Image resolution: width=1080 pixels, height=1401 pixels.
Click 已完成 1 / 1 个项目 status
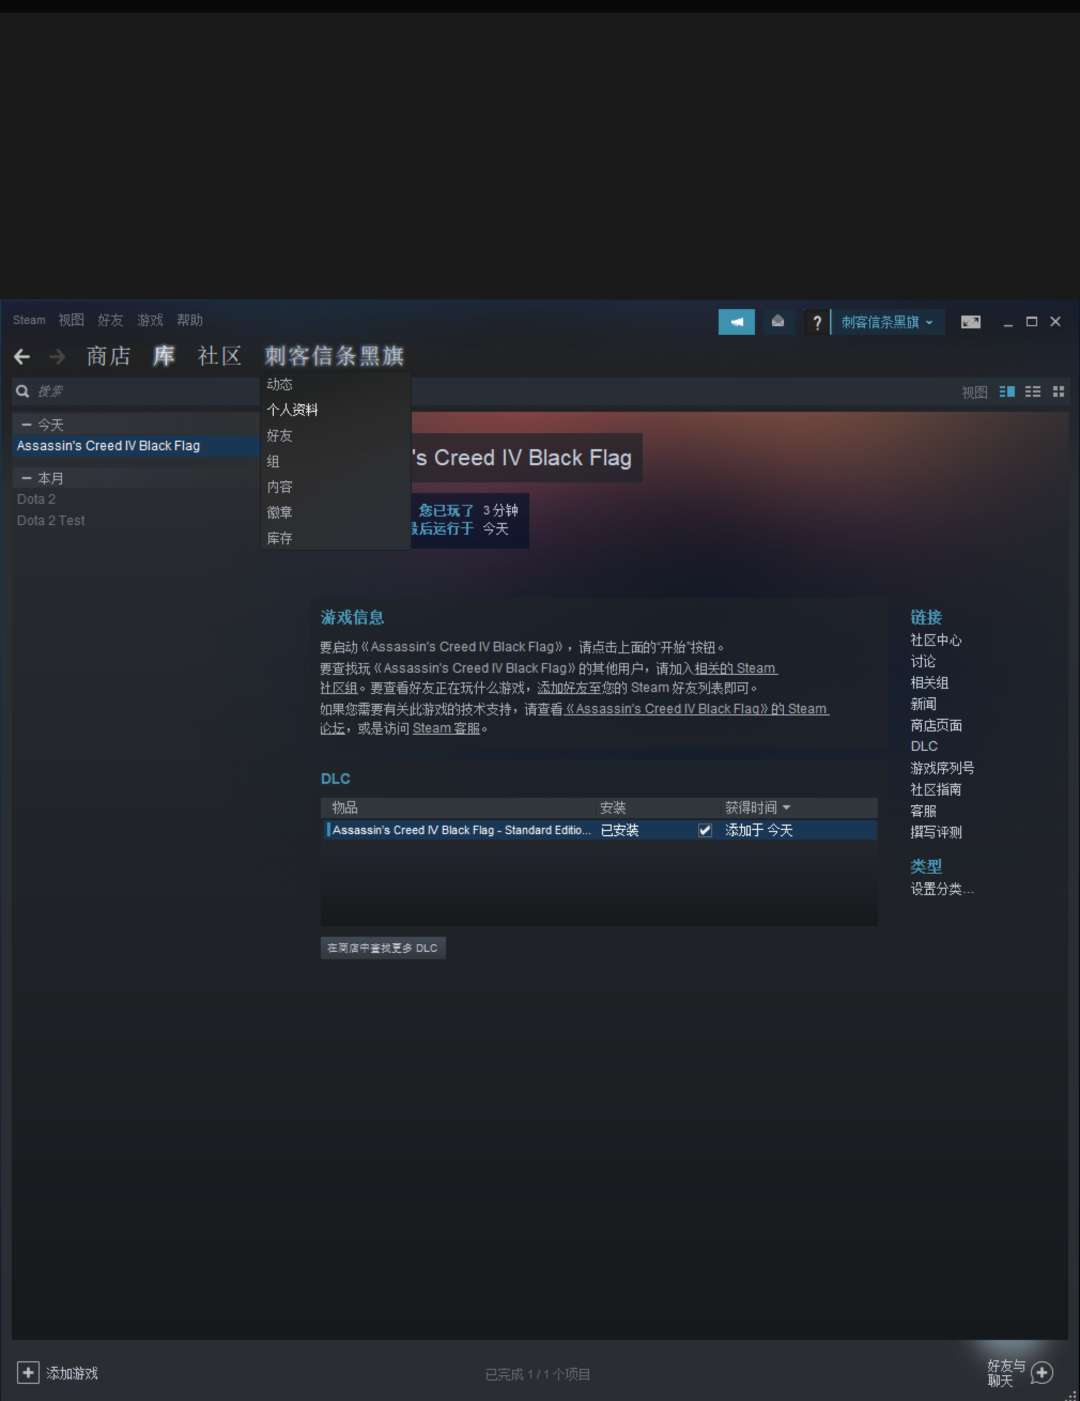tap(538, 1375)
